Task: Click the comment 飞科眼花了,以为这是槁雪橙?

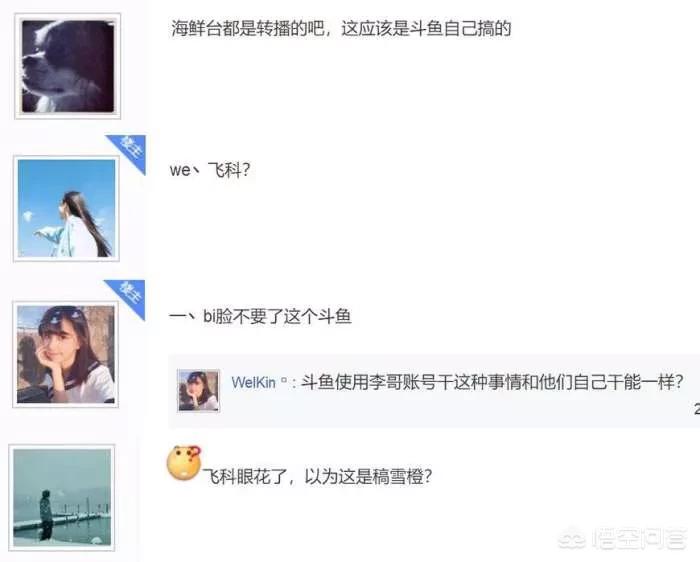Action: tap(317, 476)
